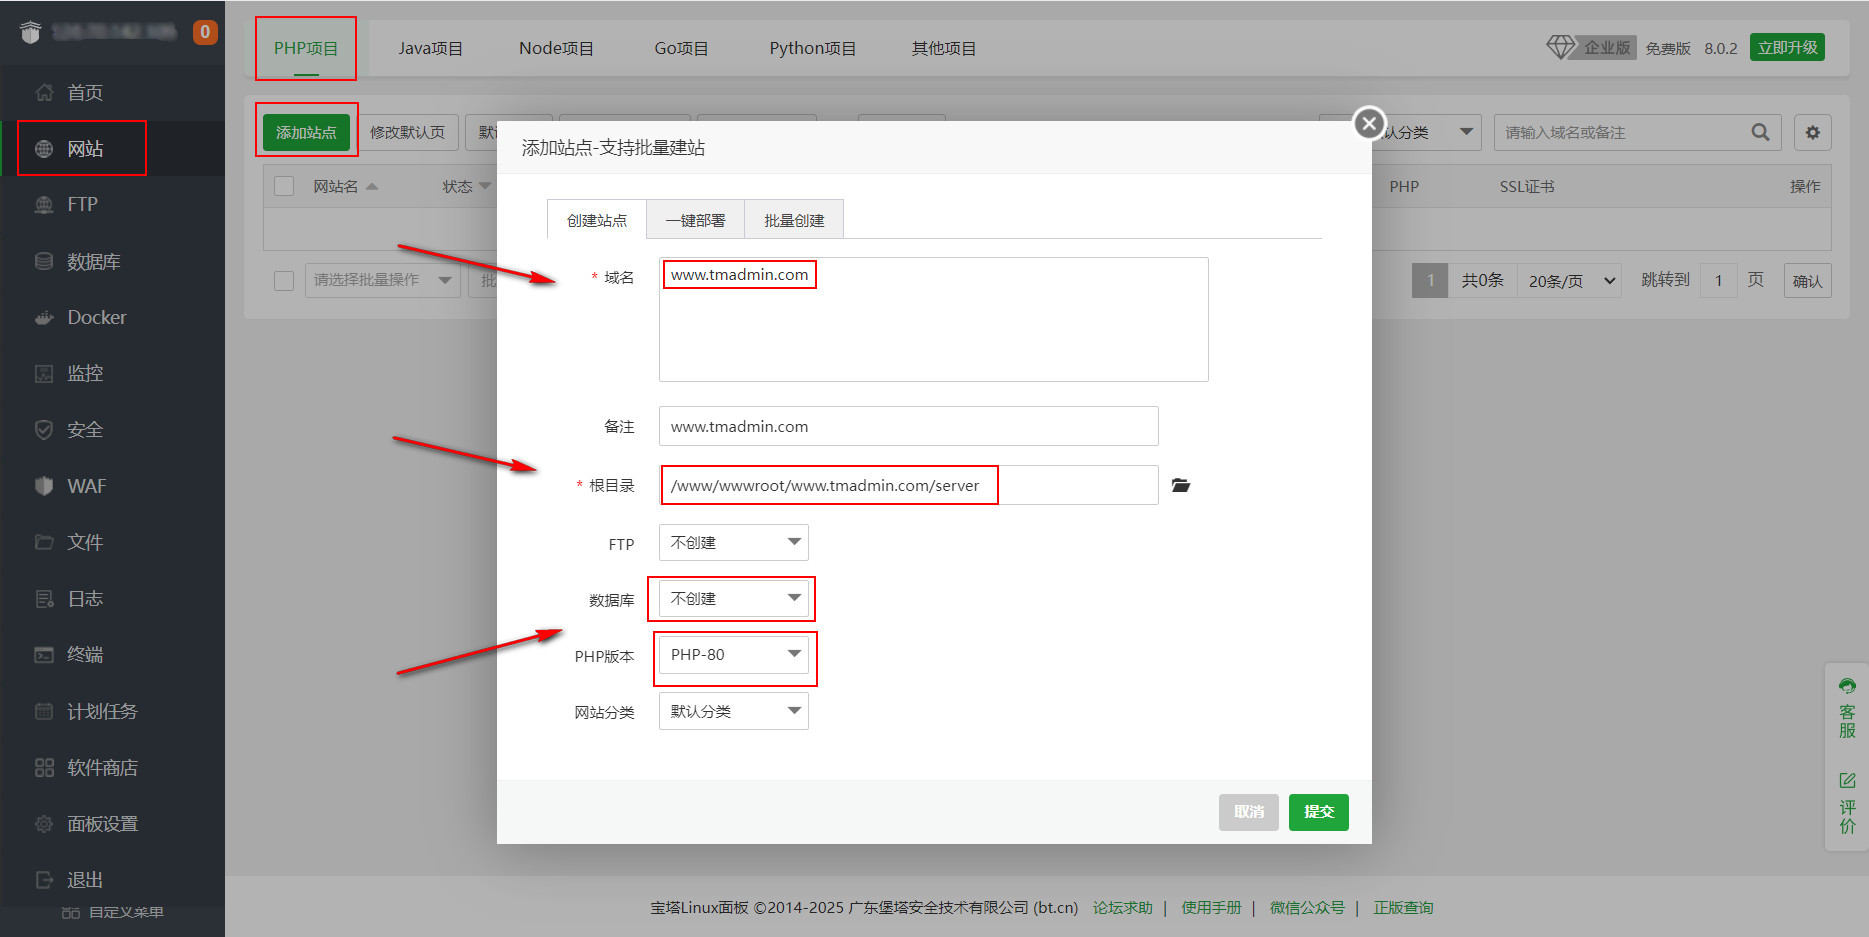Viewport: 1869px width, 937px height.
Task: Open the 网站分类 dropdown
Action: [733, 711]
